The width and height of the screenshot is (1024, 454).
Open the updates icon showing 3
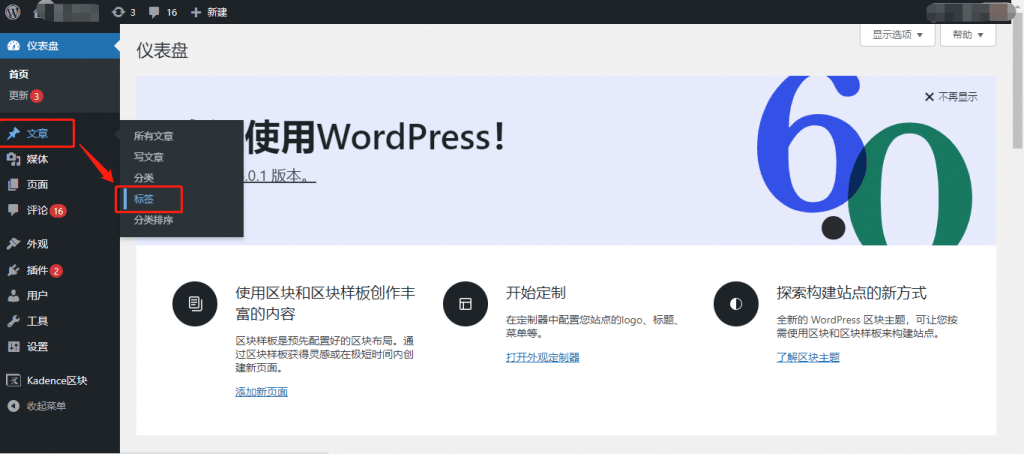pos(118,12)
